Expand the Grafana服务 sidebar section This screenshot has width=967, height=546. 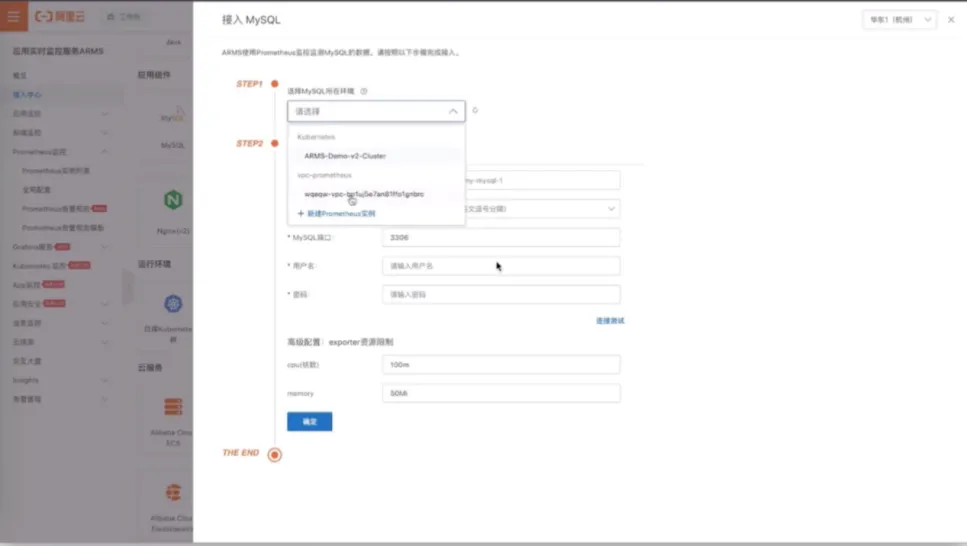(104, 247)
